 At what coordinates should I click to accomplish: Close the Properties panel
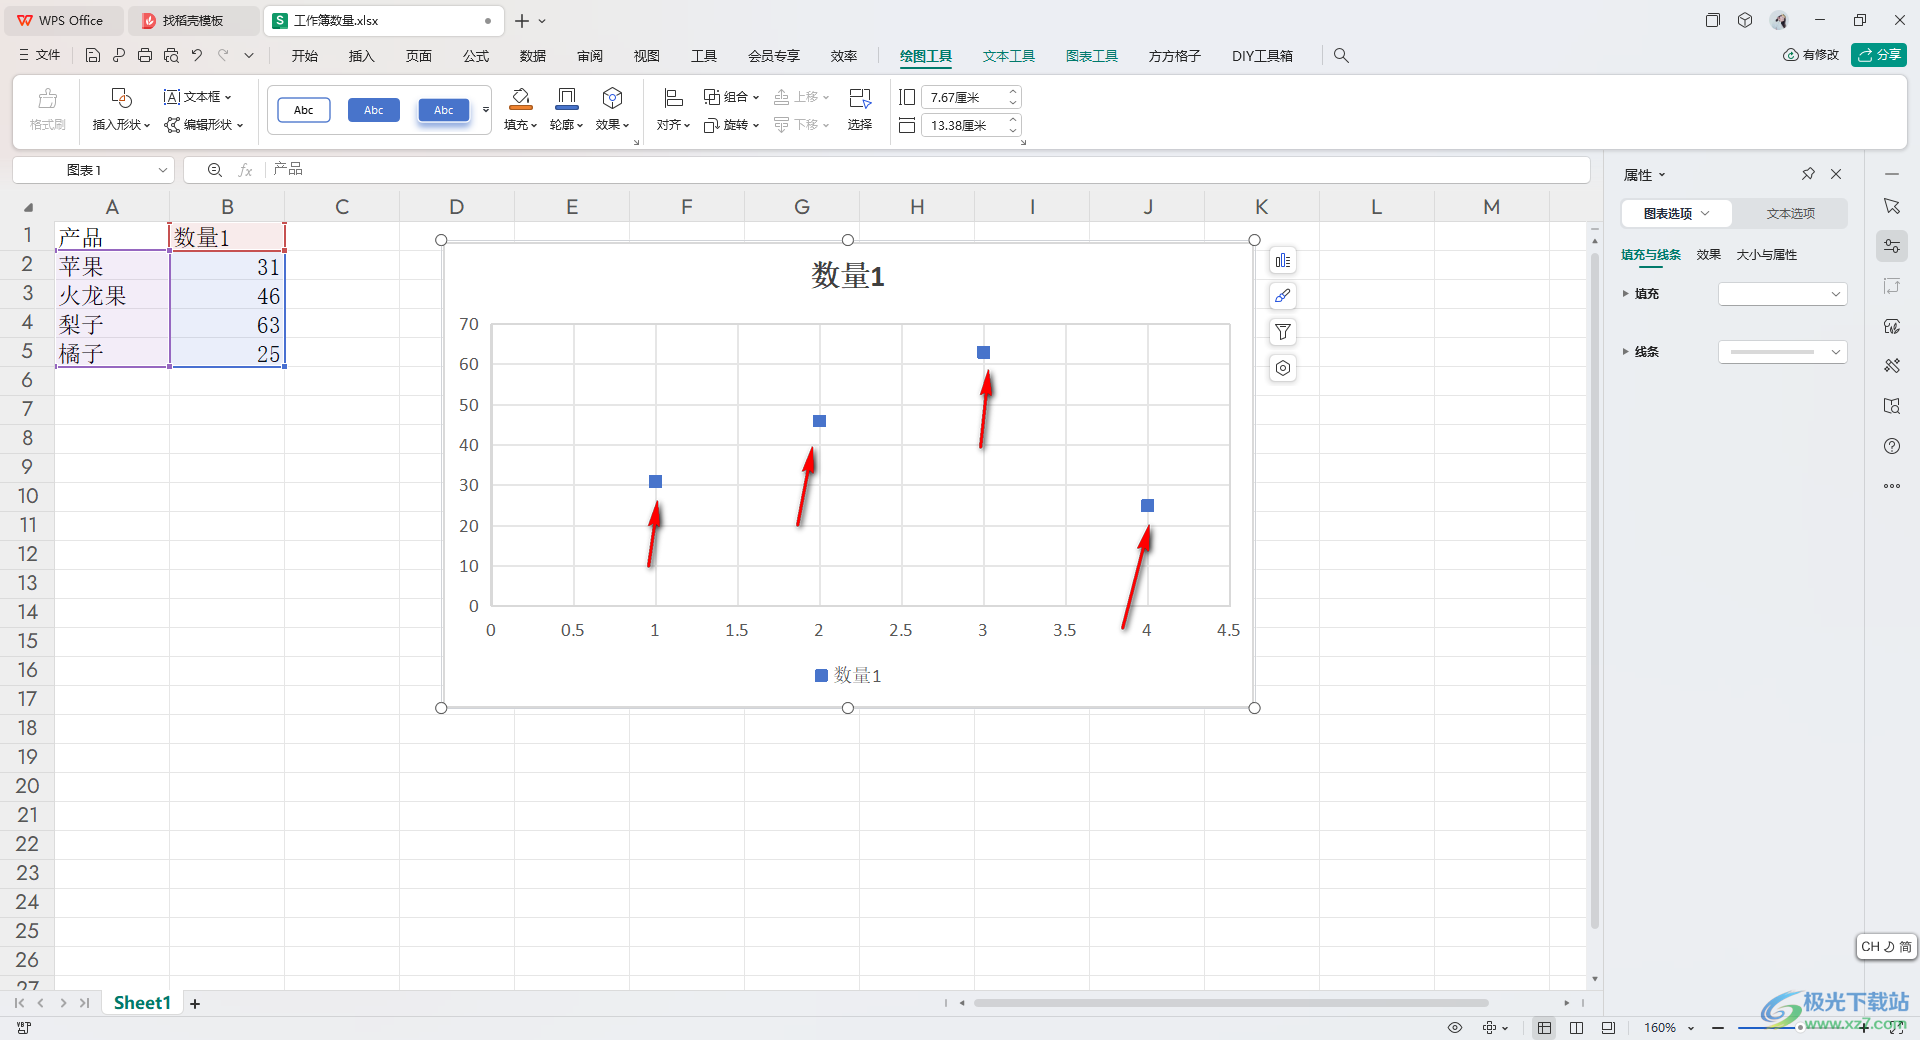[x=1836, y=174]
